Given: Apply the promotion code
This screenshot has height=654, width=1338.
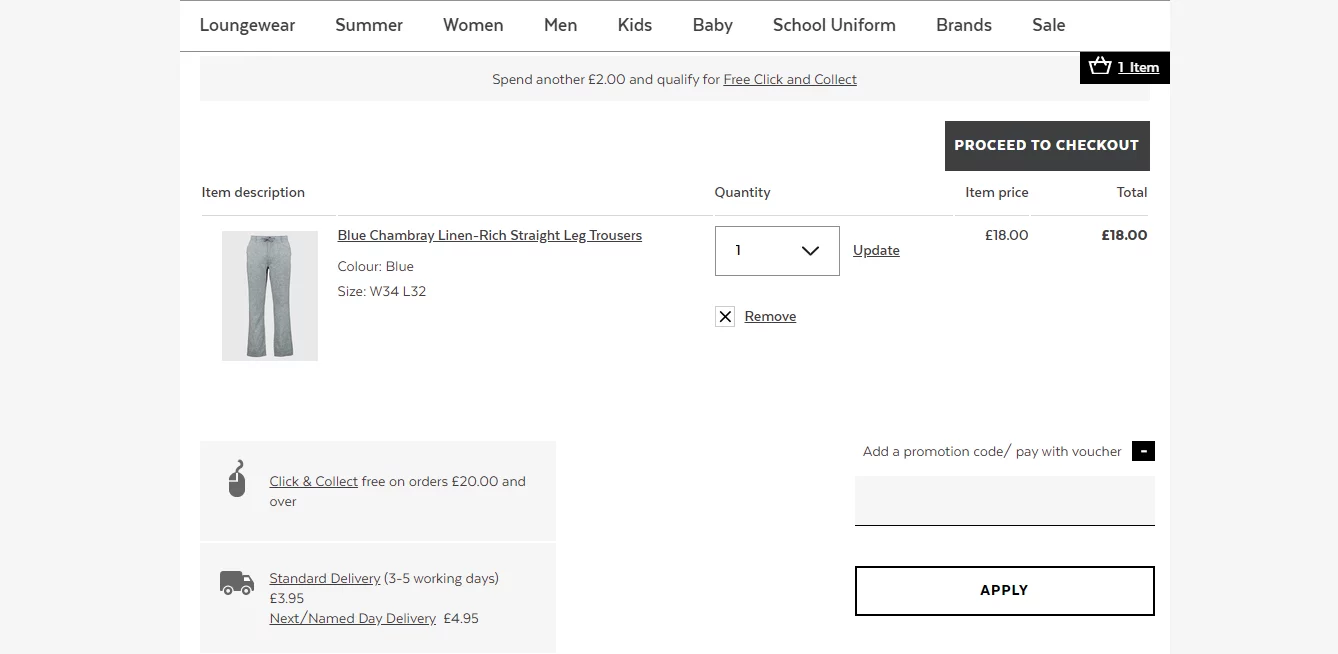Looking at the screenshot, I should pyautogui.click(x=1005, y=591).
